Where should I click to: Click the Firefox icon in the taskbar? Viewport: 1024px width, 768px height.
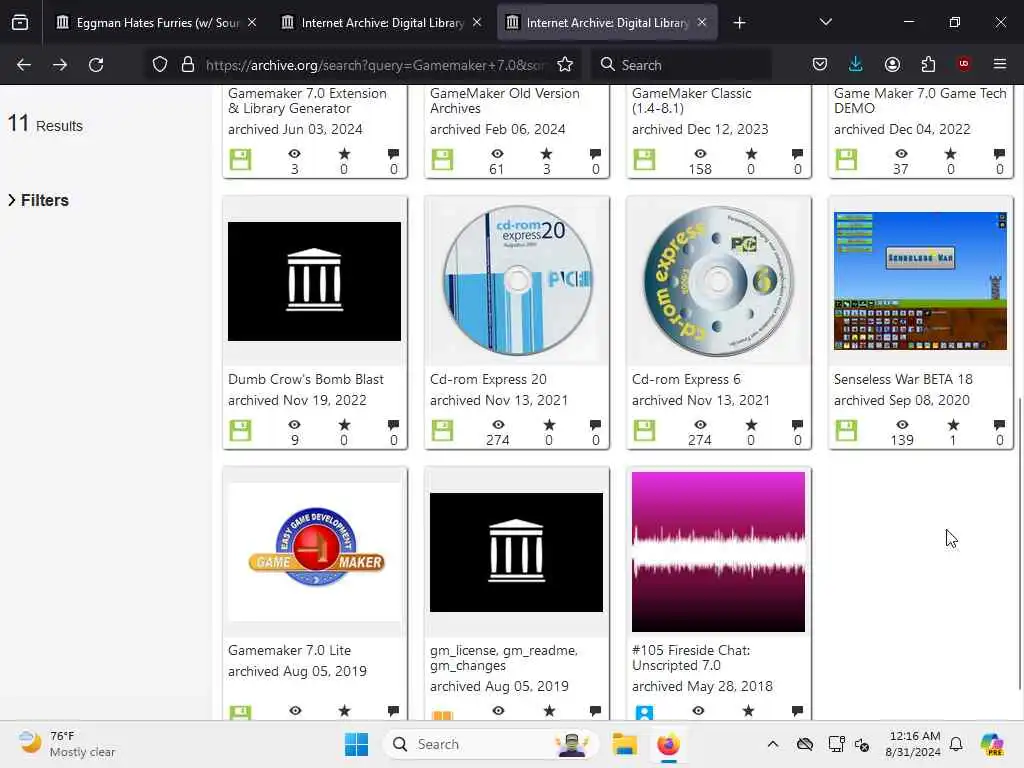pyautogui.click(x=668, y=744)
